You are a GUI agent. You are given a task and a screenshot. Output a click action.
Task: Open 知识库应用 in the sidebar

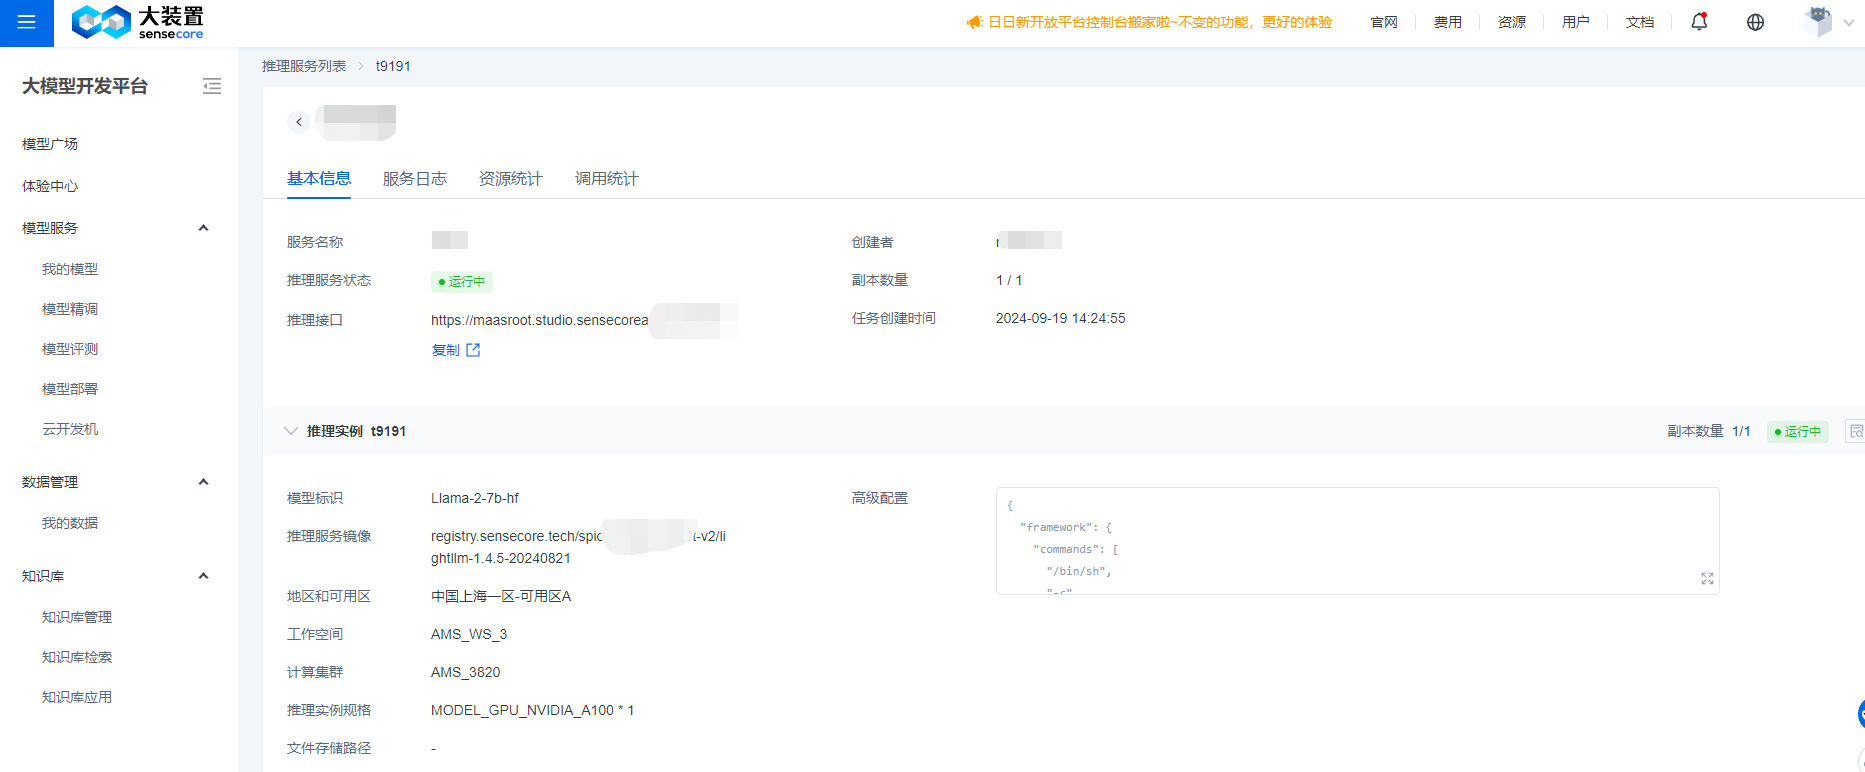click(x=77, y=697)
